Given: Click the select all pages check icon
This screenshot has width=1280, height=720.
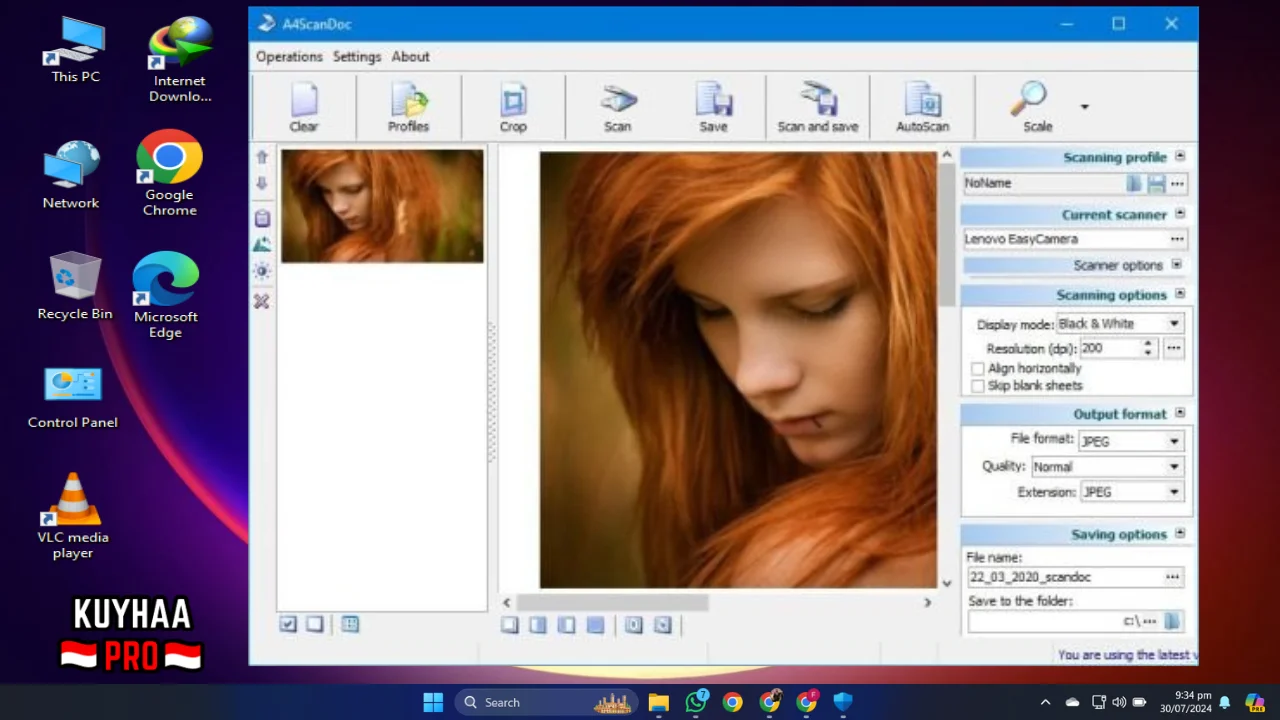Looking at the screenshot, I should 288,624.
